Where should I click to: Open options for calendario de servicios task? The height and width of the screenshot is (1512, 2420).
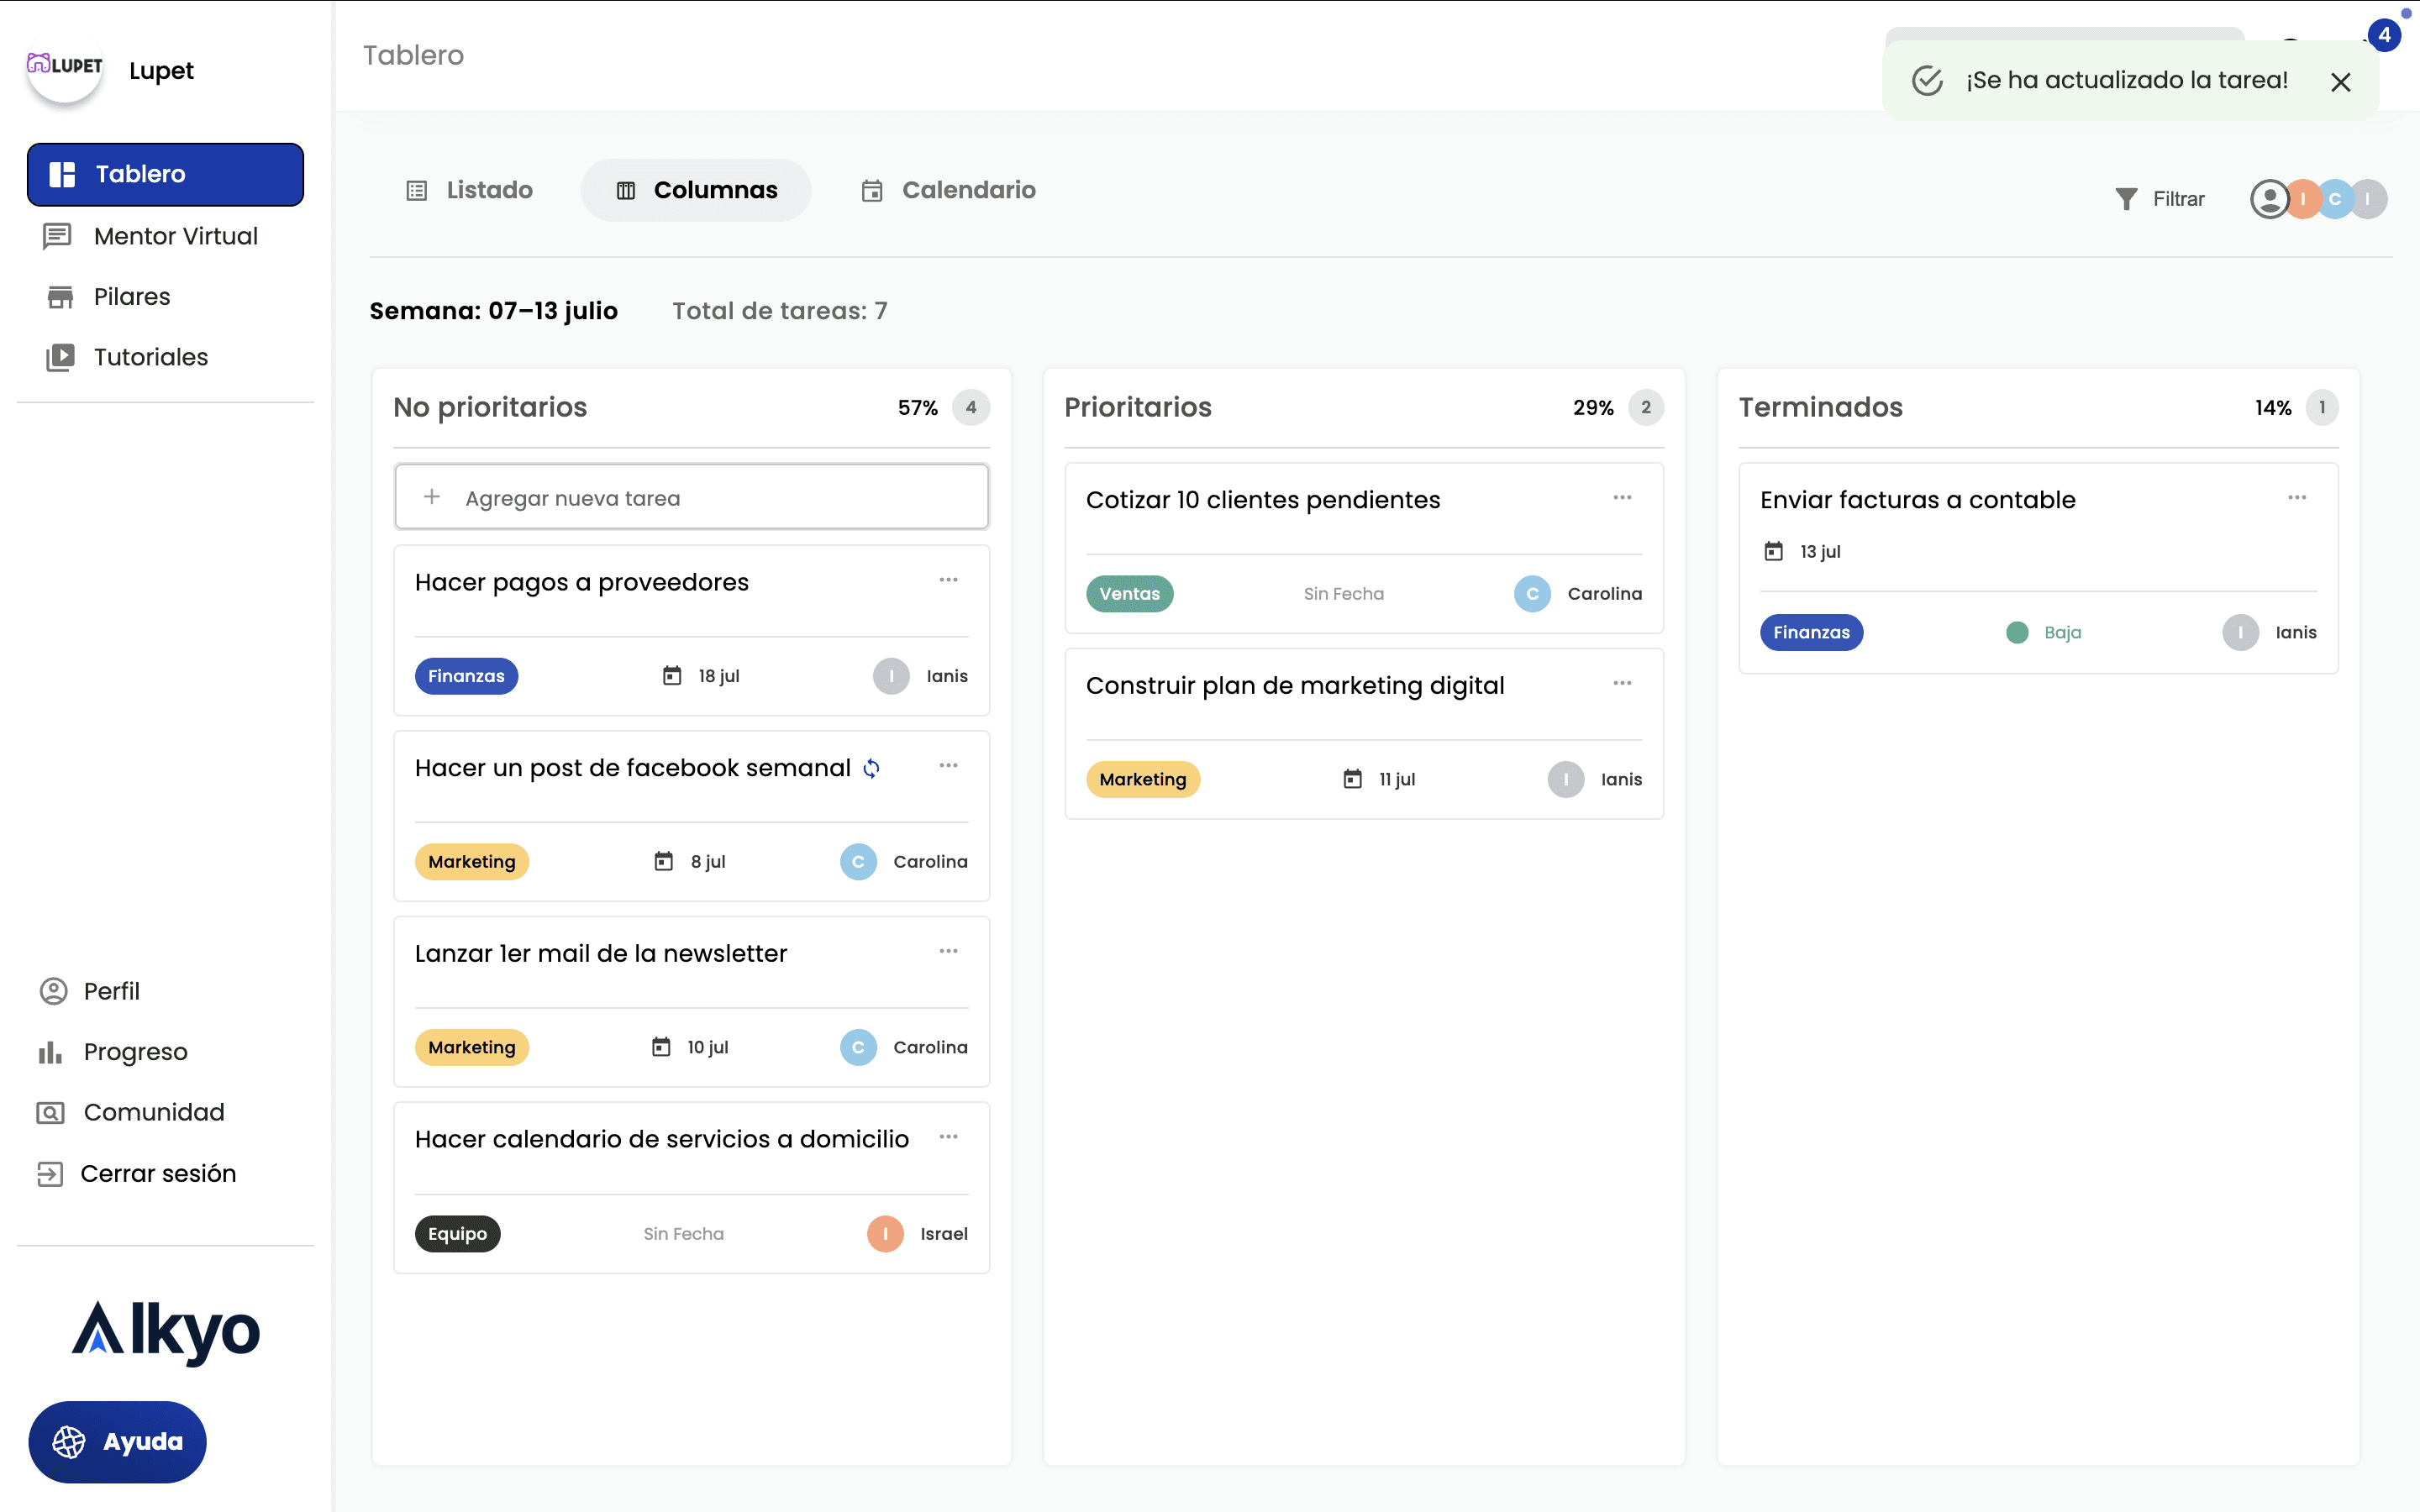[x=948, y=1137]
